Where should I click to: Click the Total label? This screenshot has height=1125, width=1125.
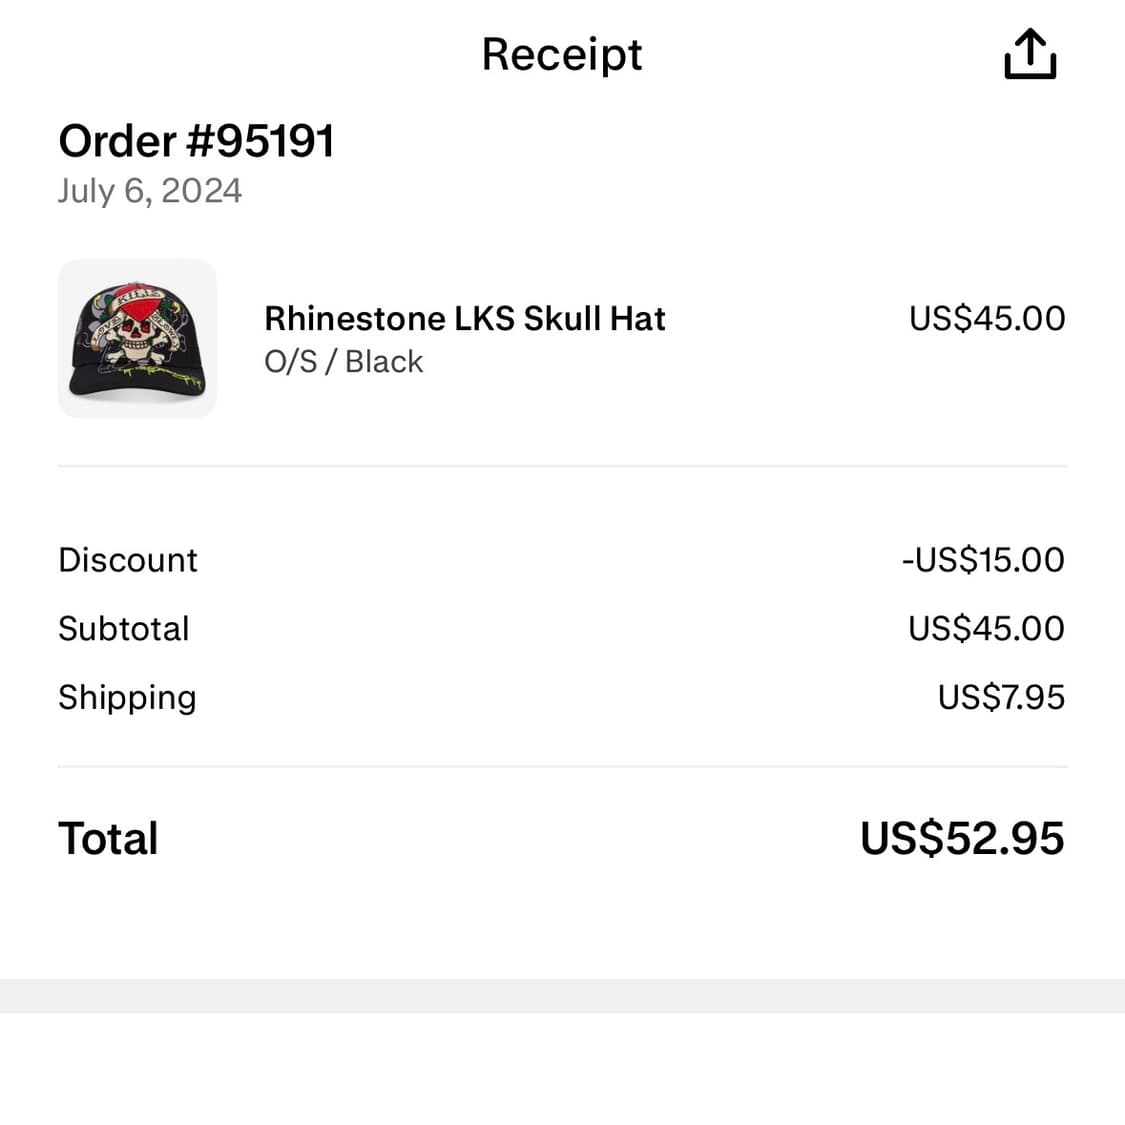tap(108, 839)
